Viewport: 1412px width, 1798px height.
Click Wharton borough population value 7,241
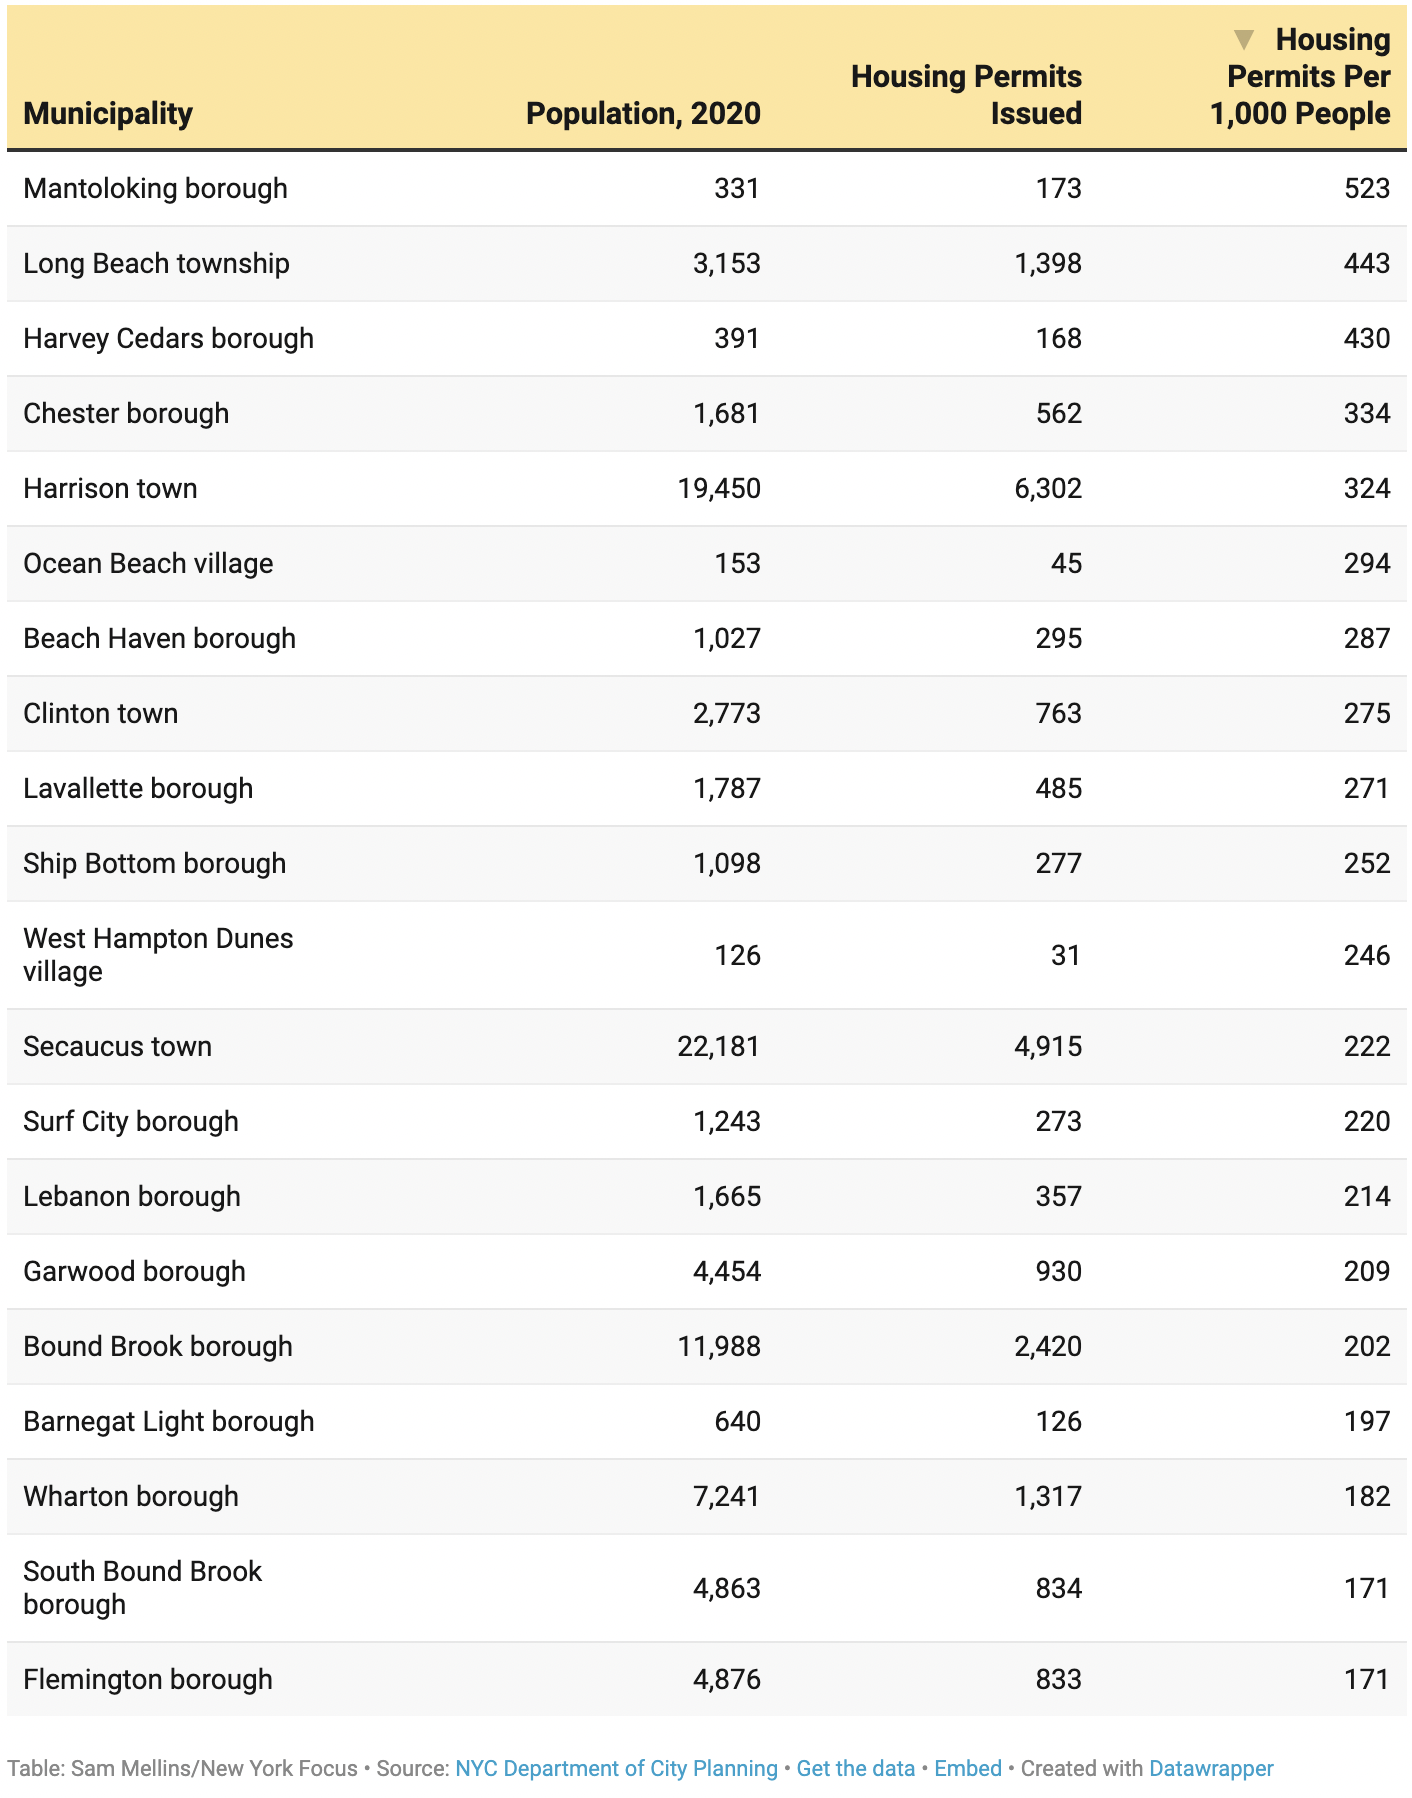pyautogui.click(x=726, y=1497)
